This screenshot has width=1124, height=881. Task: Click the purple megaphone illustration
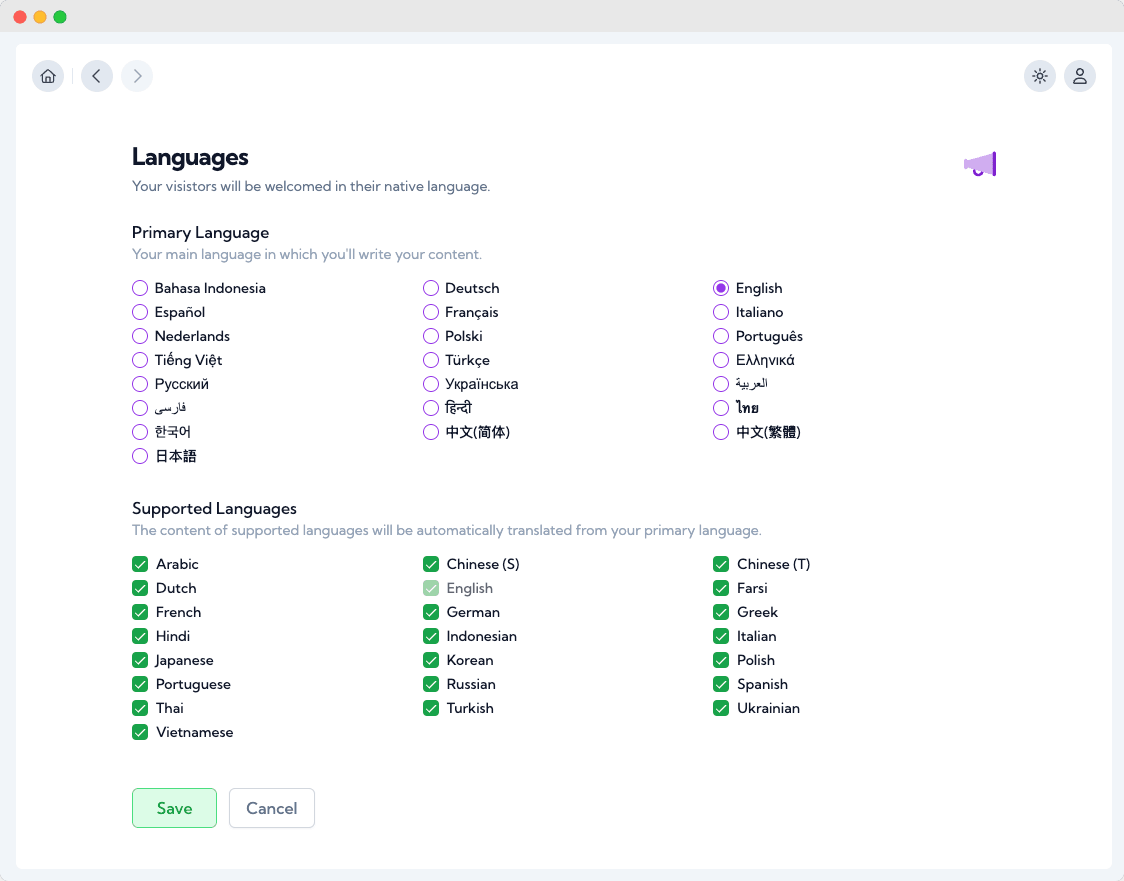[979, 164]
